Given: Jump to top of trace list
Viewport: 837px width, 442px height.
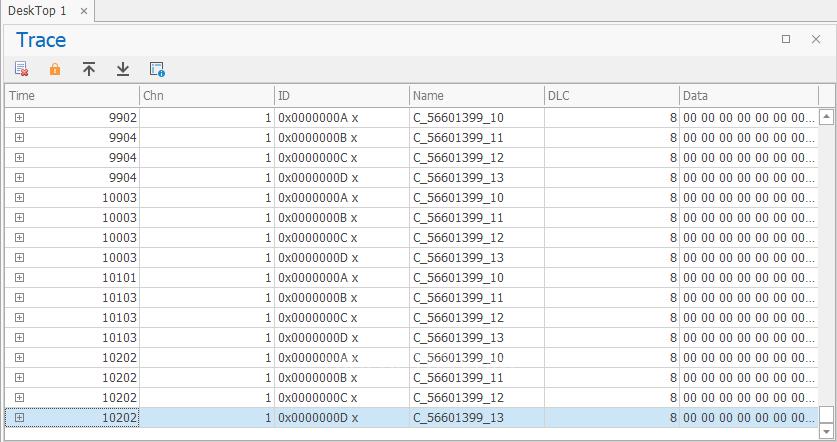Looking at the screenshot, I should coord(89,69).
